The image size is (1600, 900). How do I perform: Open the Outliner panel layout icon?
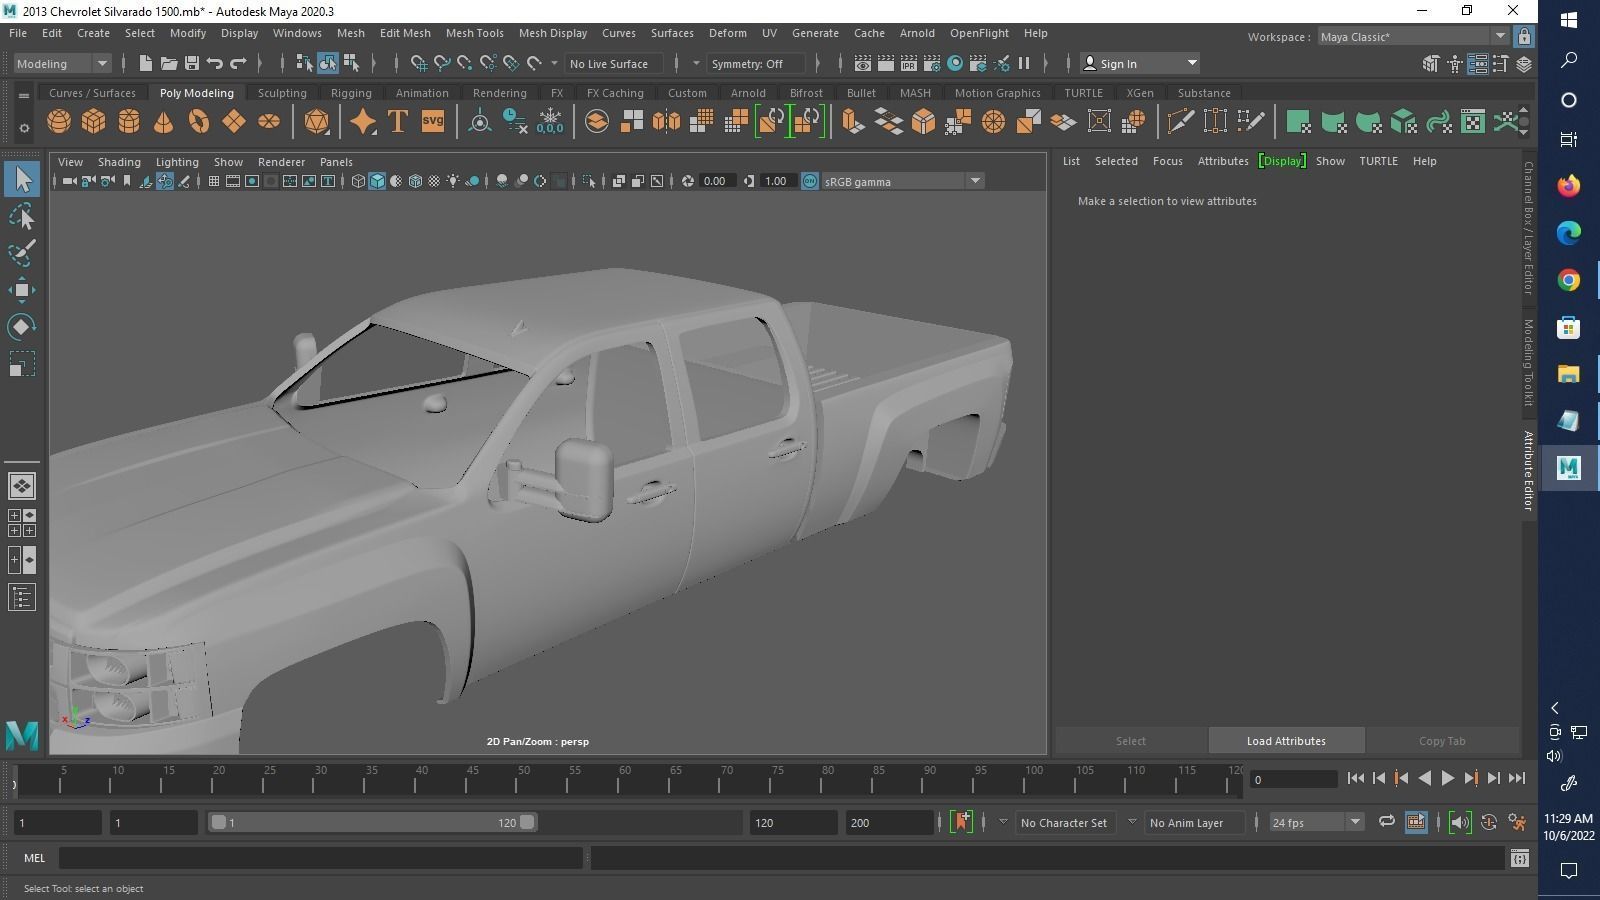(x=22, y=598)
